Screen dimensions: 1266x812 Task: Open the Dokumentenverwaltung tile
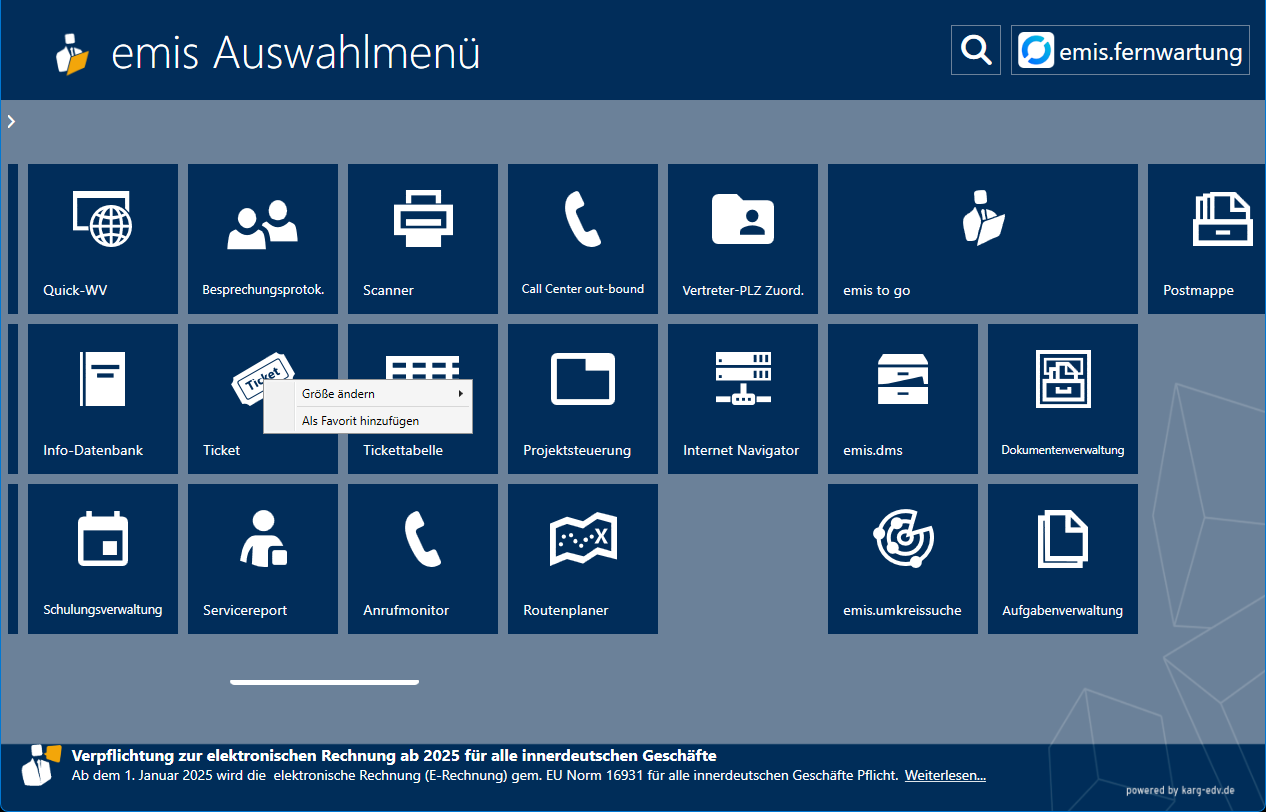pyautogui.click(x=1063, y=399)
